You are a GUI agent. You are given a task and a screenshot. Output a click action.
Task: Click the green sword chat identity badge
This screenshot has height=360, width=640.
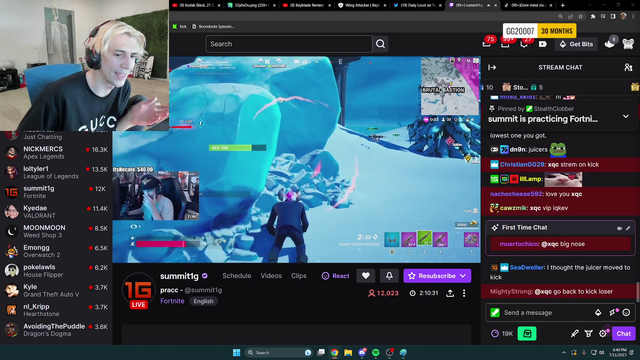[x=495, y=313]
